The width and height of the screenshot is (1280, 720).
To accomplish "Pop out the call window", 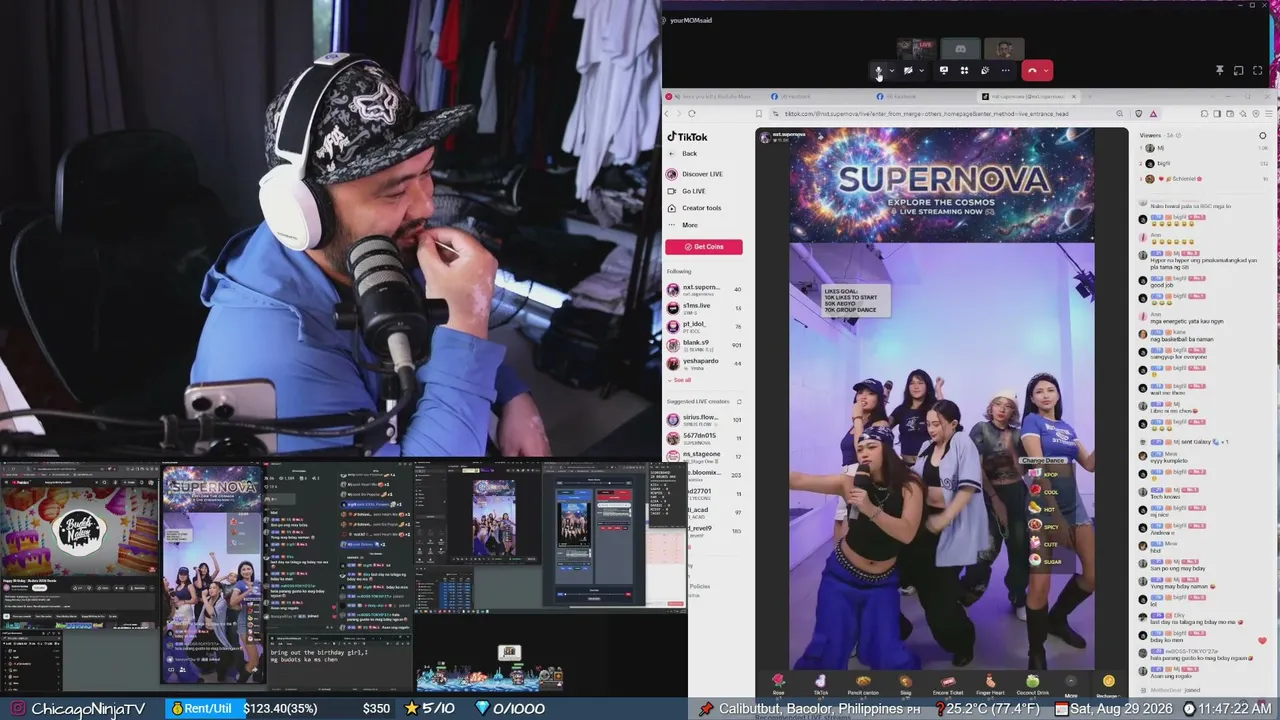I will click(1238, 71).
